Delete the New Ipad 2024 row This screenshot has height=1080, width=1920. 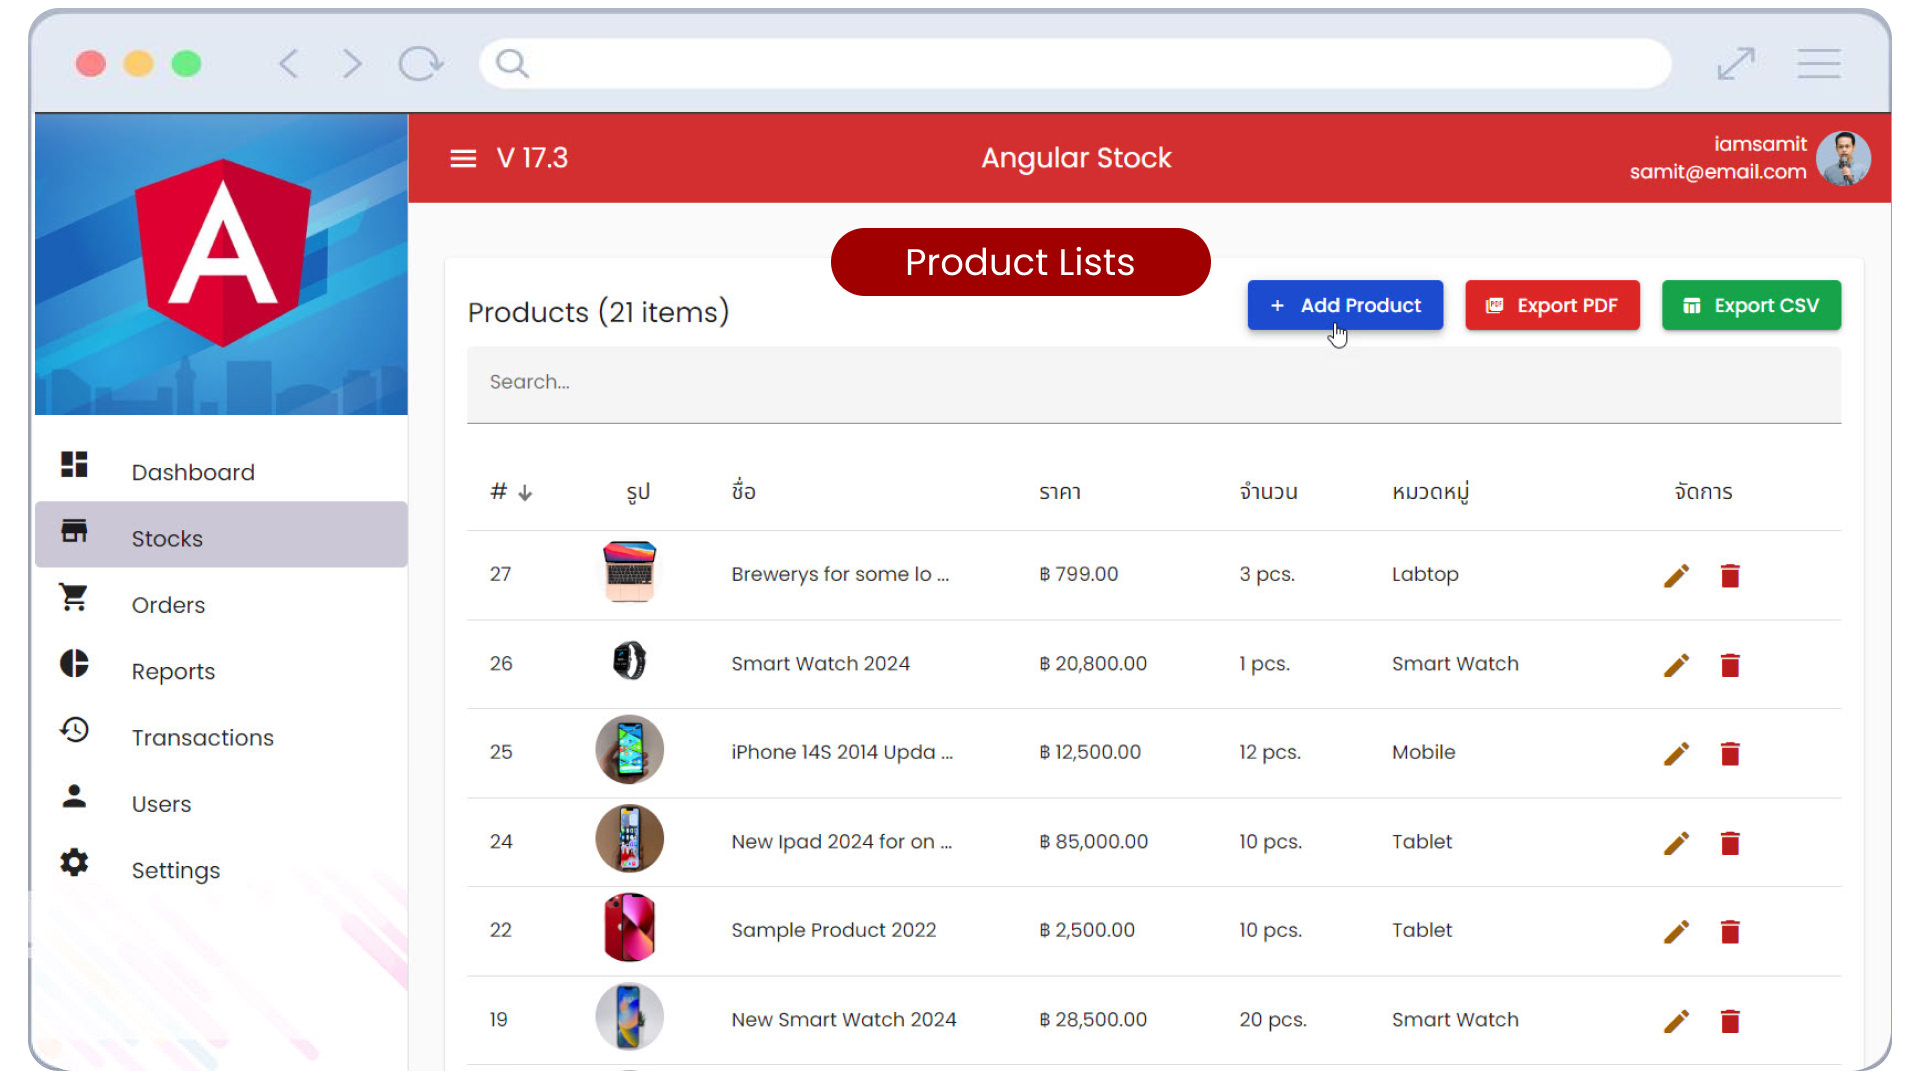point(1730,843)
